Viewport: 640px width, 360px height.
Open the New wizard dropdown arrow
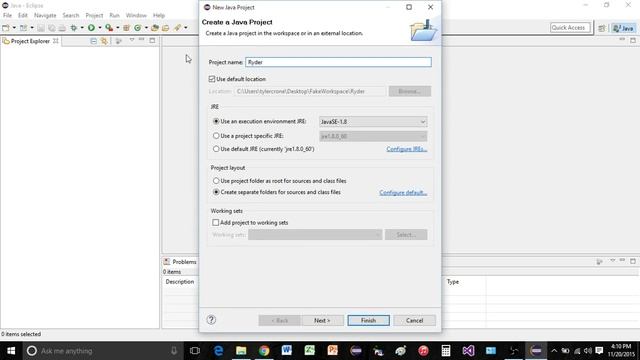[x=14, y=28]
